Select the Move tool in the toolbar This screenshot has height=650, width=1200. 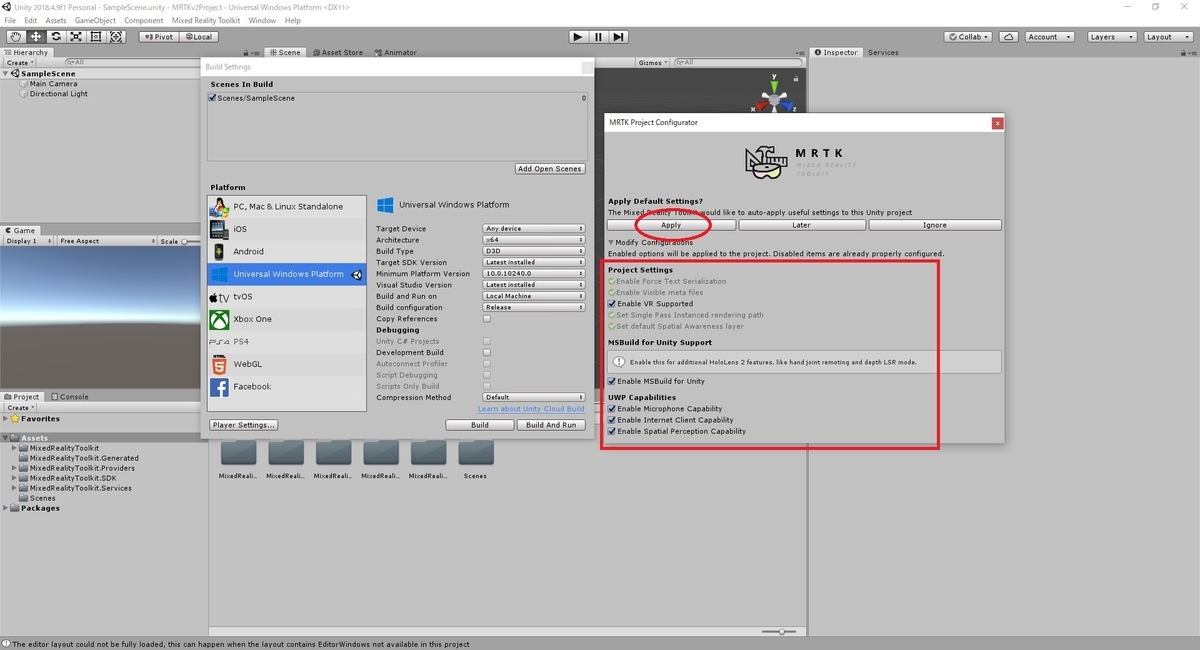[35, 37]
